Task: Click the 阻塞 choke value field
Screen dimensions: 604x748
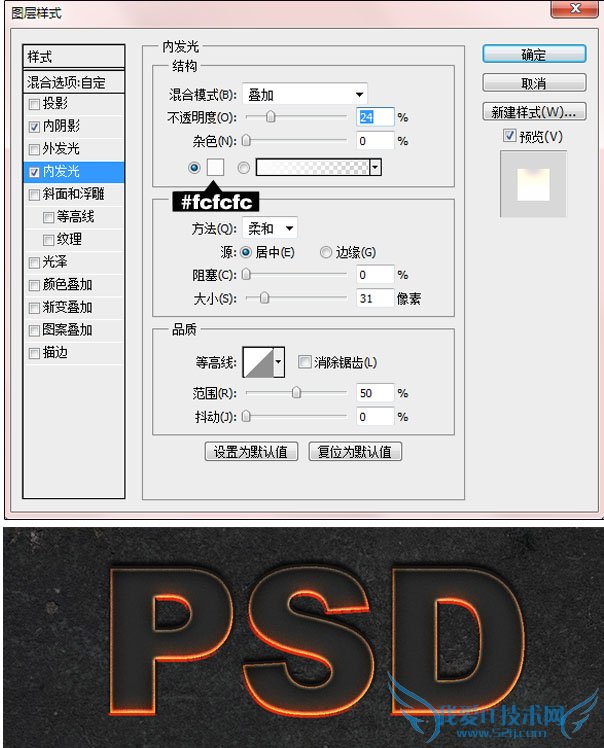Action: tap(375, 275)
